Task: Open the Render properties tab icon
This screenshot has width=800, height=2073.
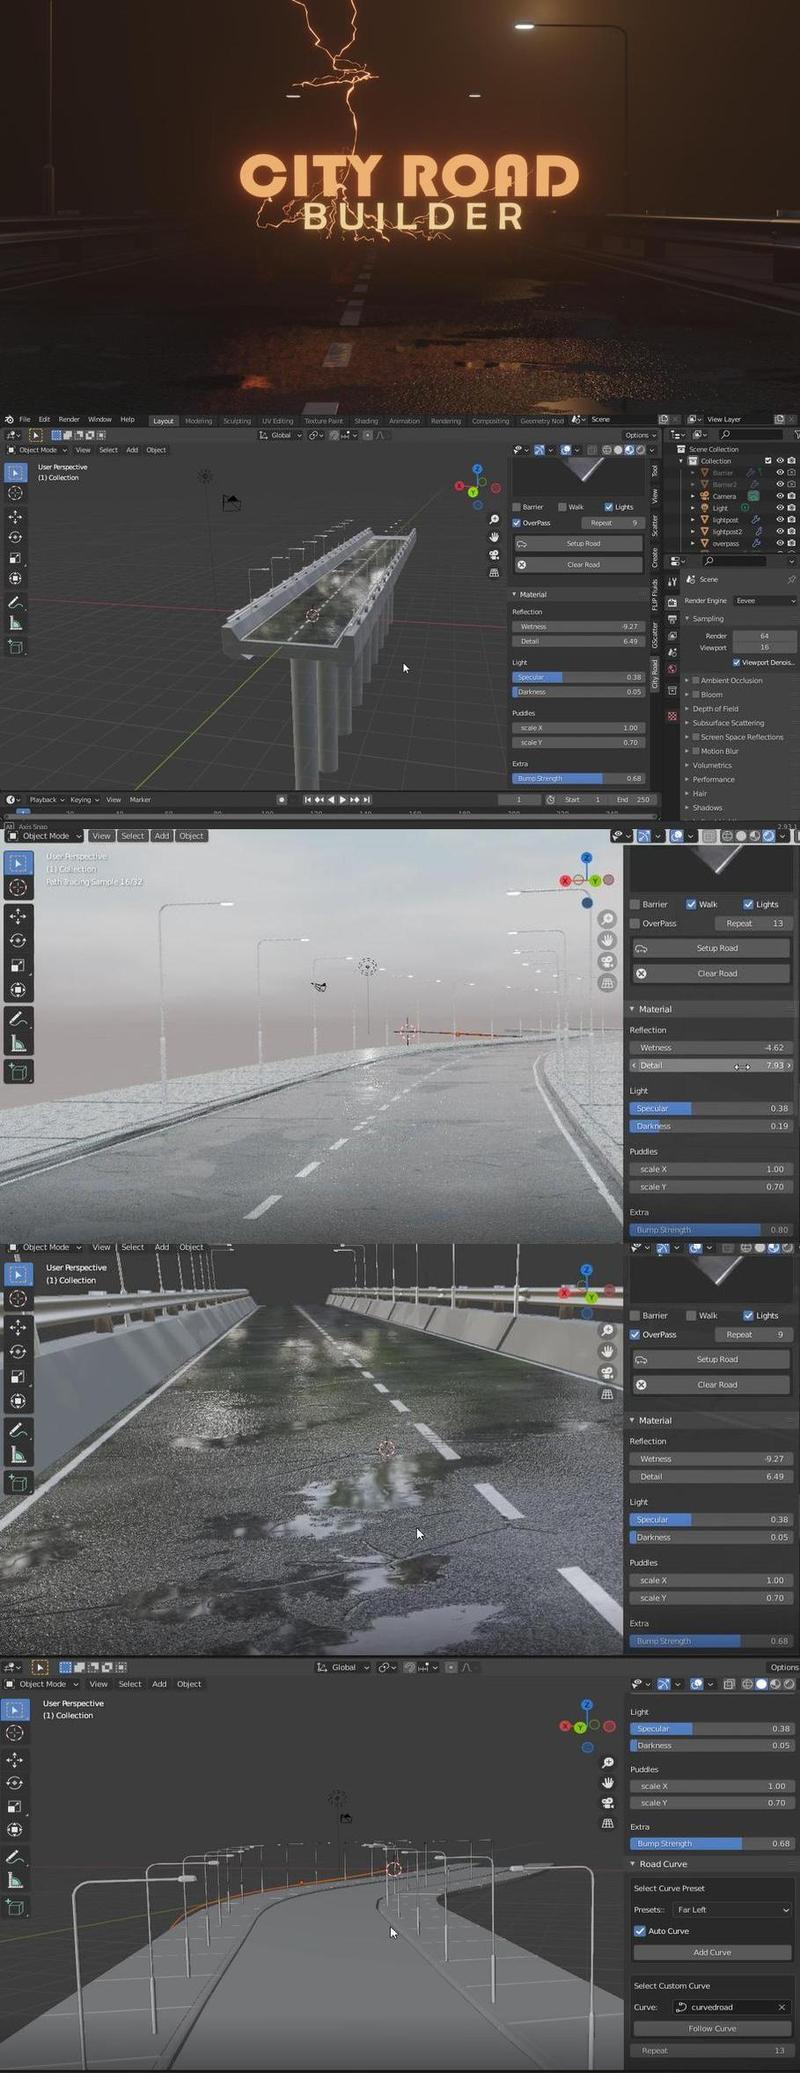Action: tap(672, 603)
